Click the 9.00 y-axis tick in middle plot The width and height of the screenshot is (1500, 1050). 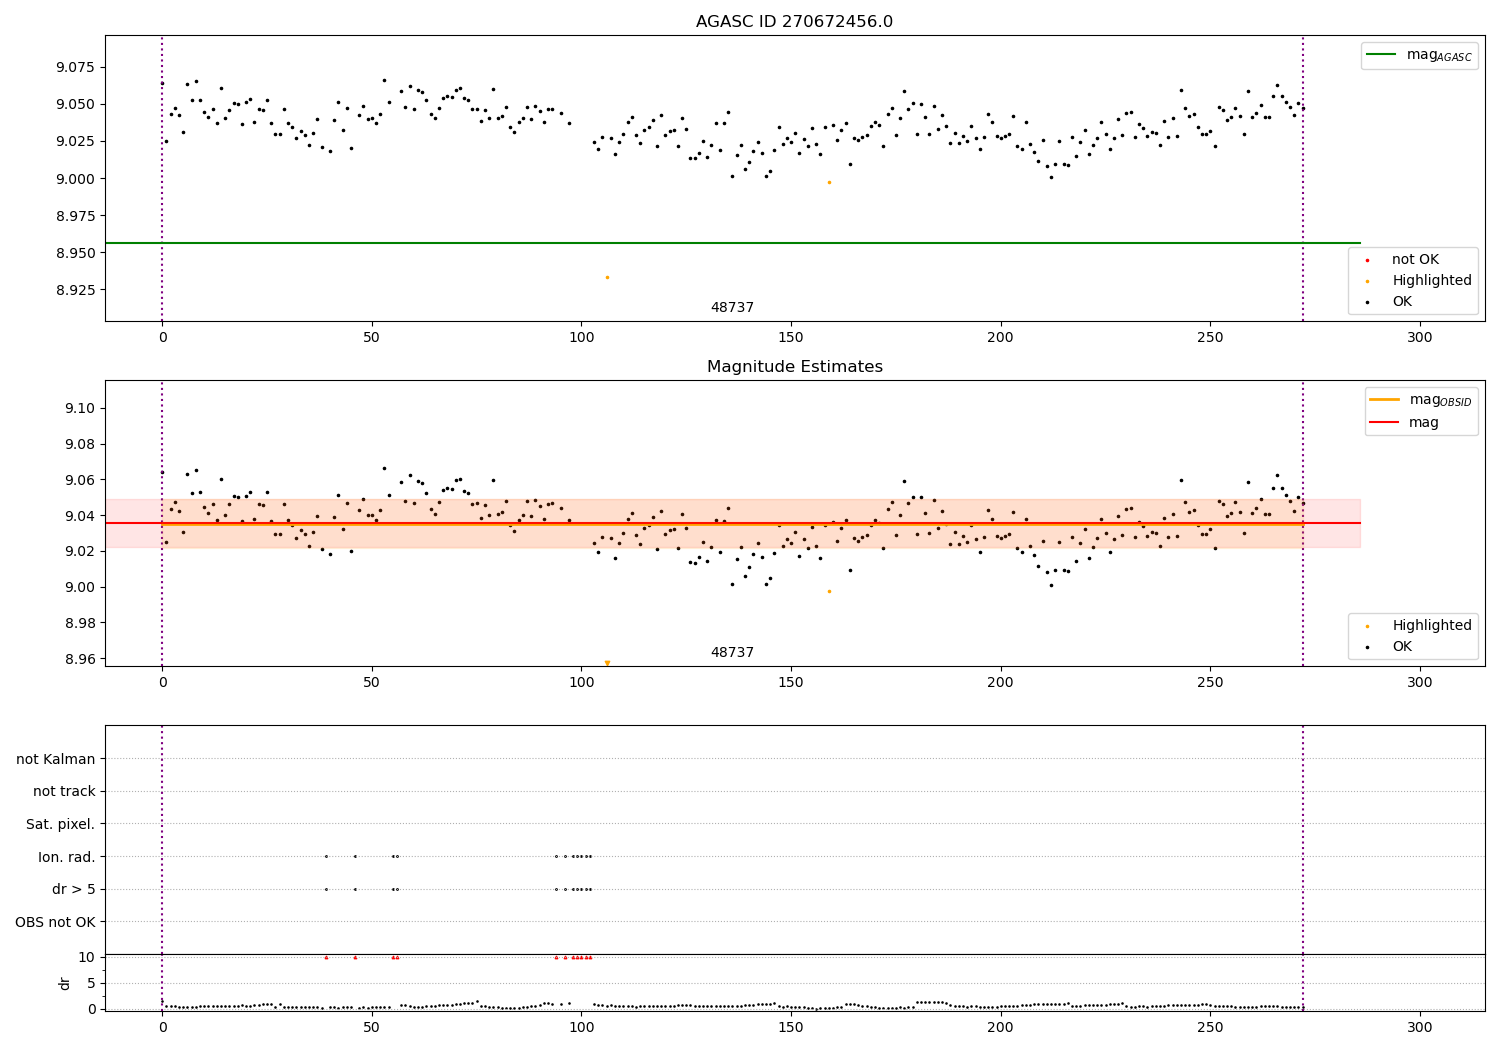(x=79, y=588)
